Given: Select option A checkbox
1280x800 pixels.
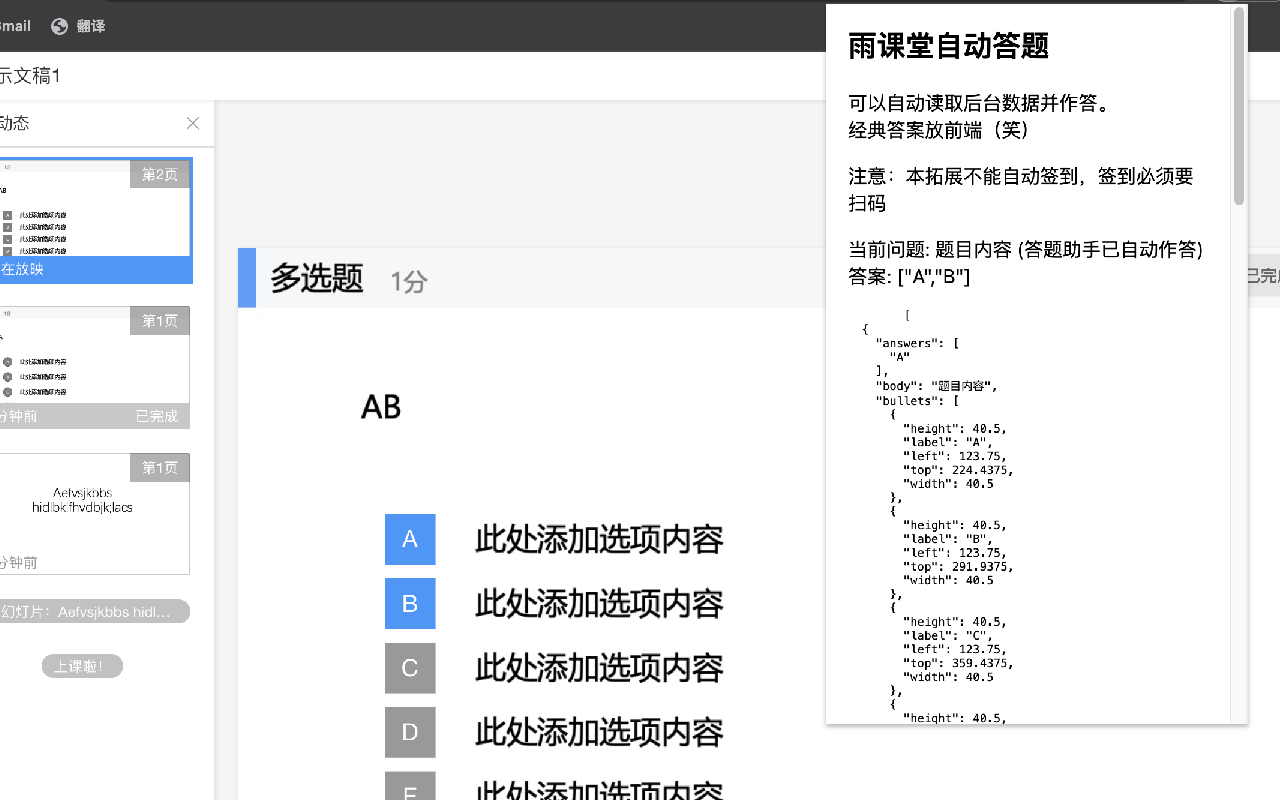Looking at the screenshot, I should pos(410,539).
